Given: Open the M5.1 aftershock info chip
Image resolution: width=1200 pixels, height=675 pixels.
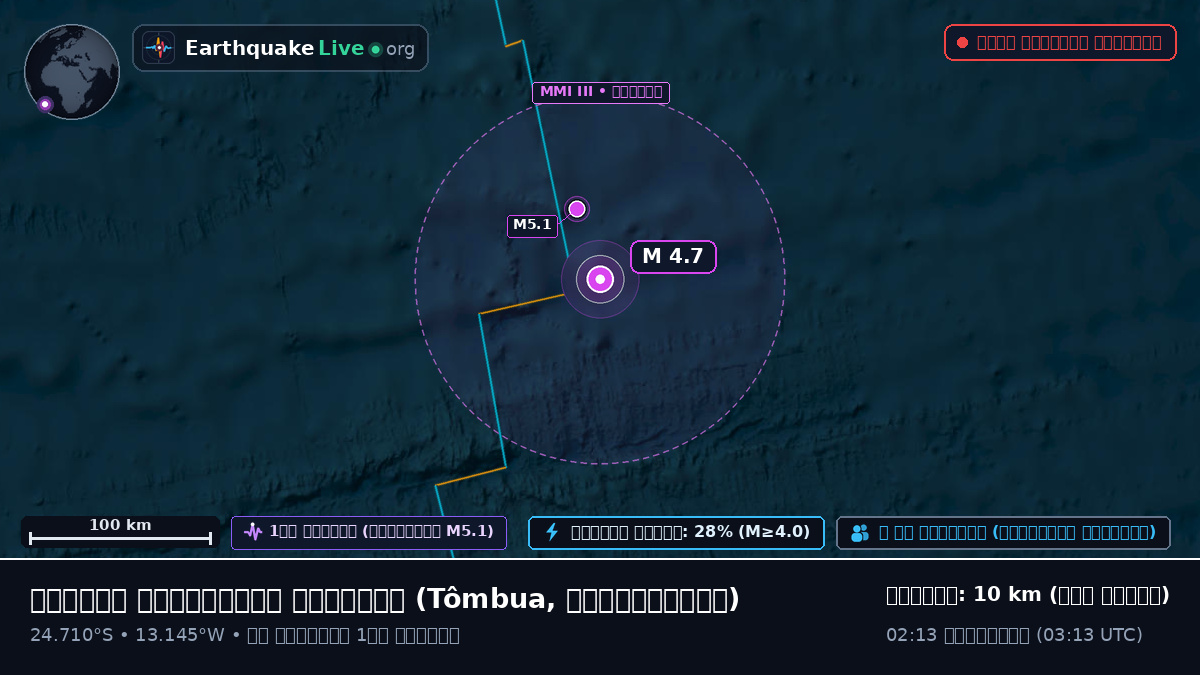Looking at the screenshot, I should tap(369, 533).
